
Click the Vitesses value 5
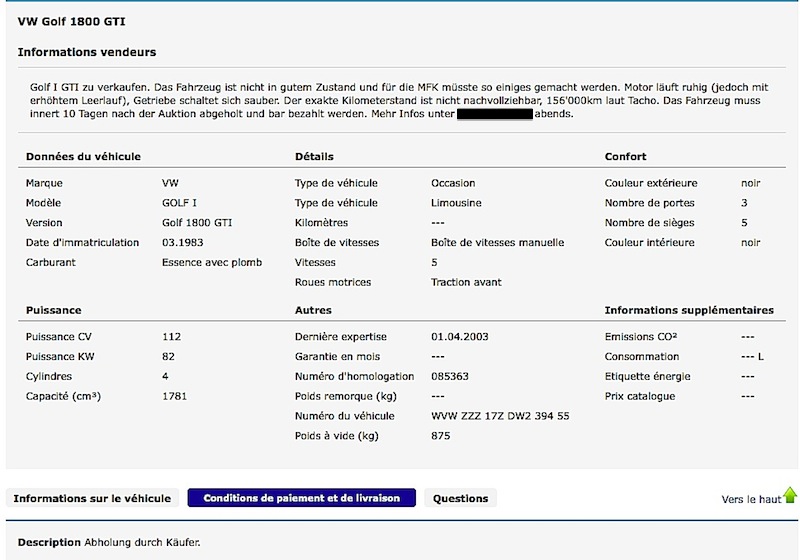click(x=434, y=263)
